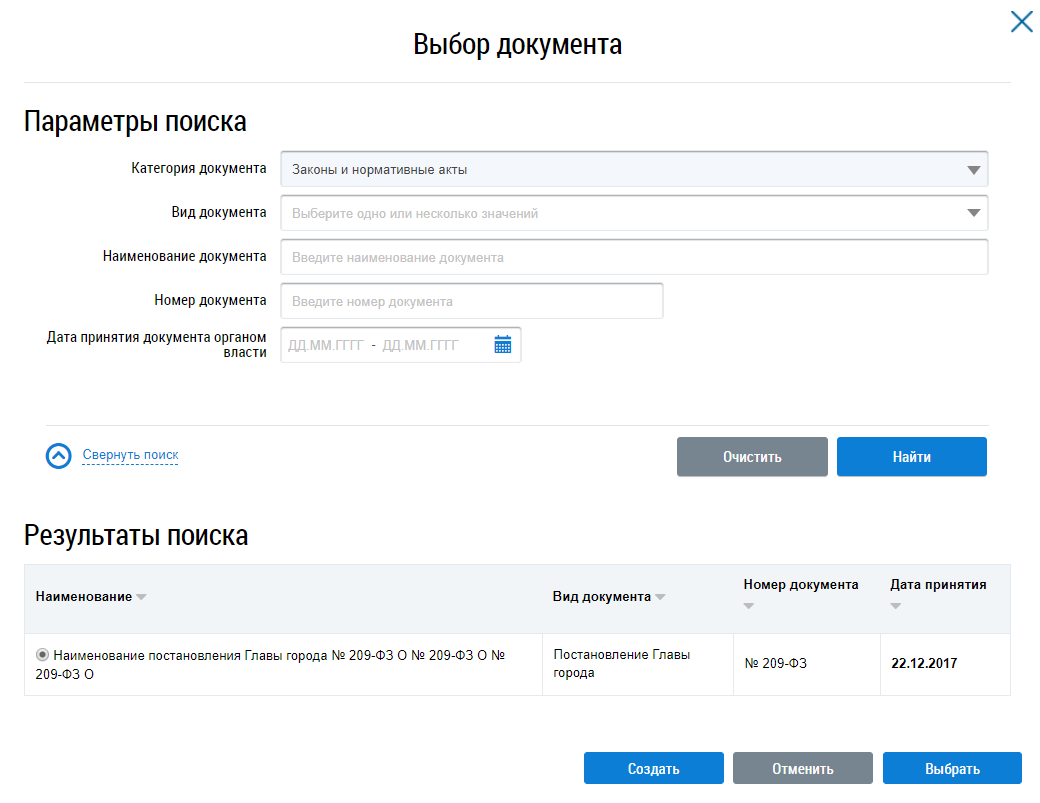Close the document selection dialog
Viewport: 1040px width, 803px height.
[x=1021, y=22]
